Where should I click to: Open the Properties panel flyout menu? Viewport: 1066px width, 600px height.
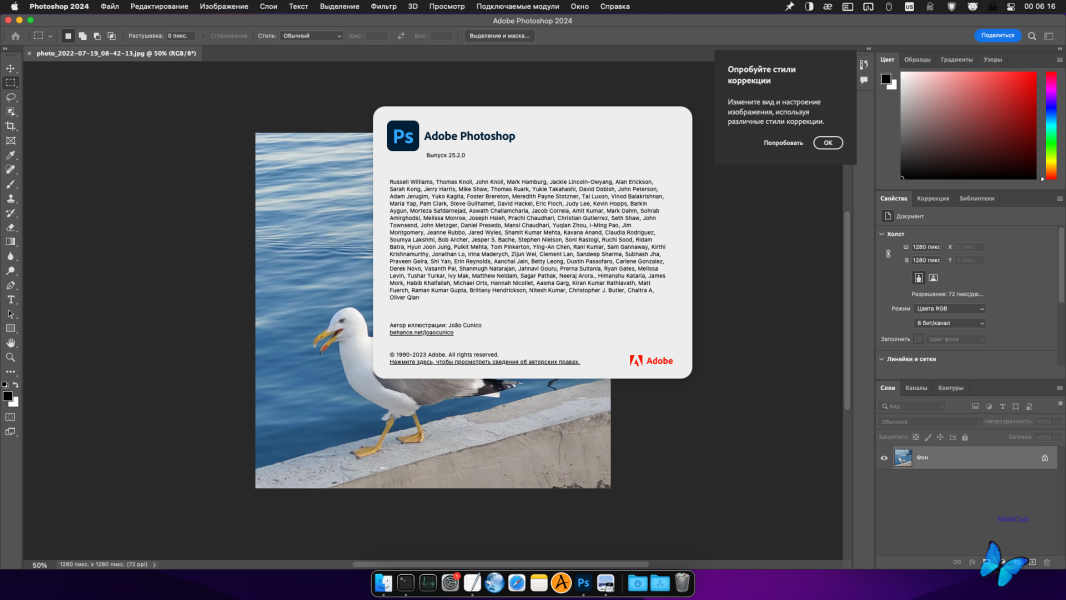(x=1059, y=198)
